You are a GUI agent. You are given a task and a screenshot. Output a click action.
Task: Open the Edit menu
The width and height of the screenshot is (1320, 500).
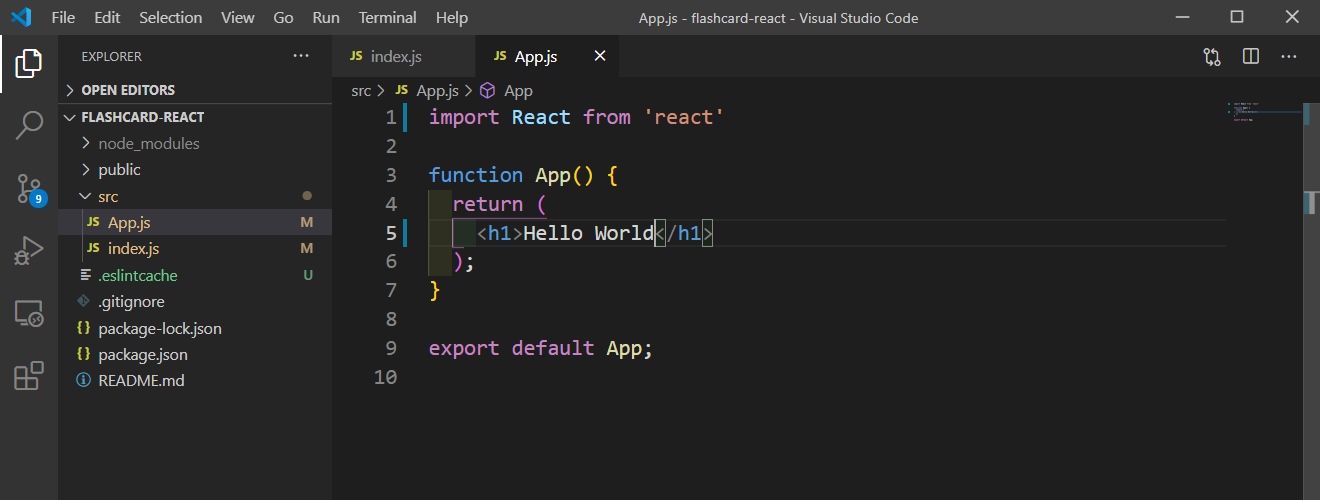click(x=108, y=17)
